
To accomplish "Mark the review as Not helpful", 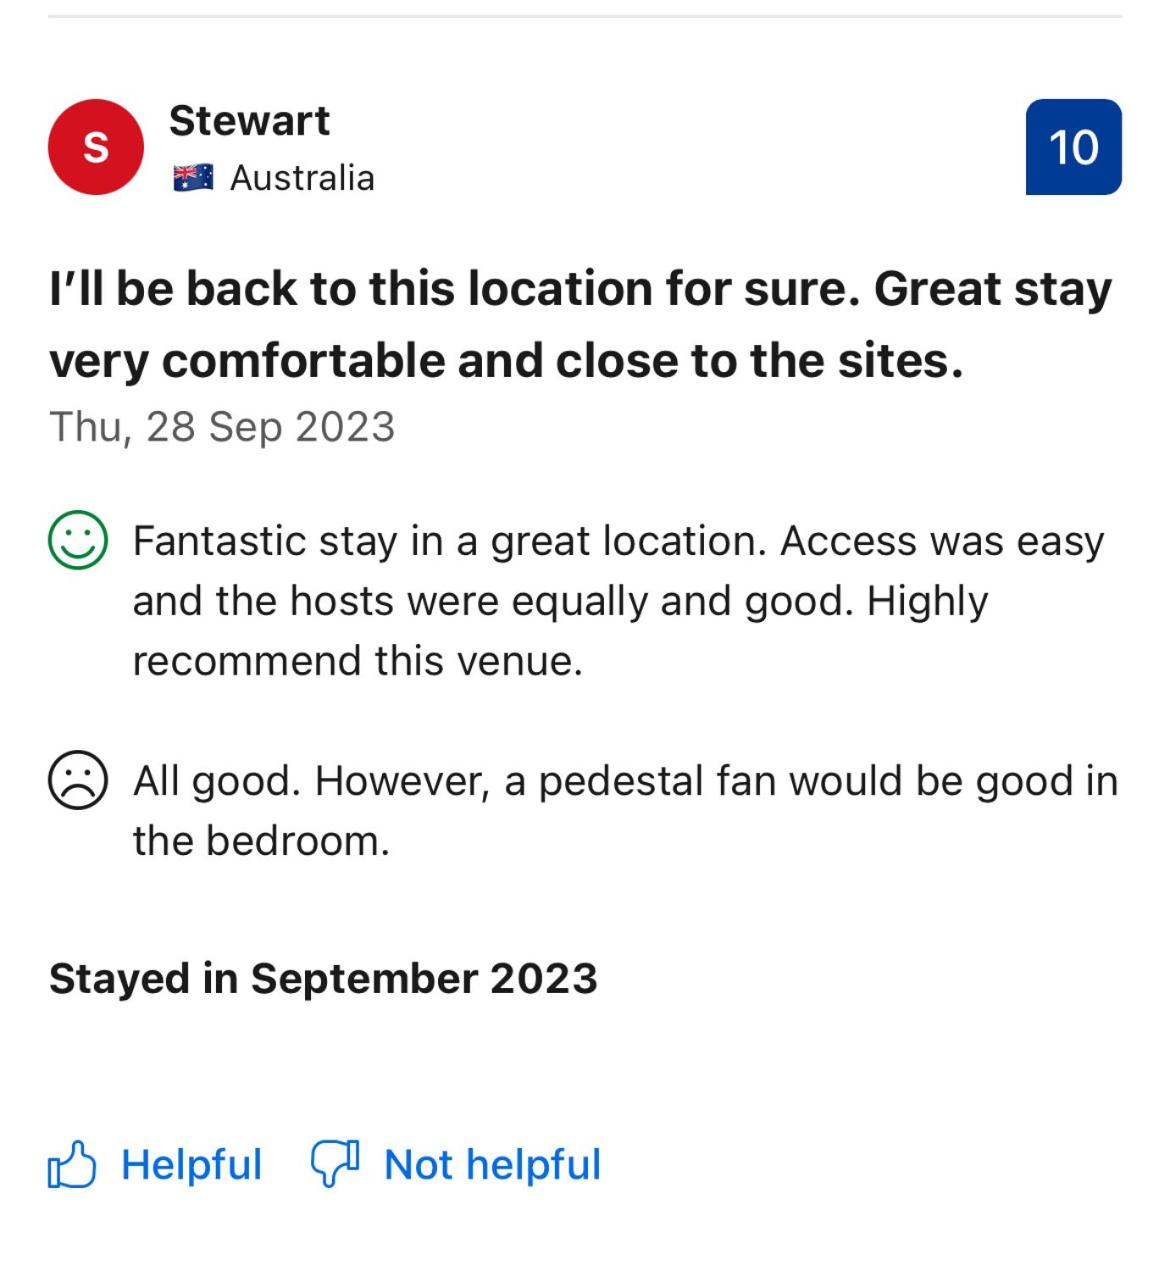I will tap(492, 1165).
